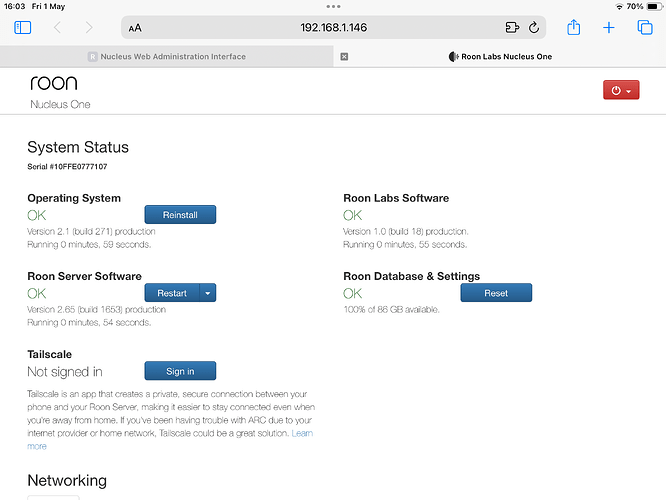
Task: Open the Share sheet
Action: [x=573, y=27]
